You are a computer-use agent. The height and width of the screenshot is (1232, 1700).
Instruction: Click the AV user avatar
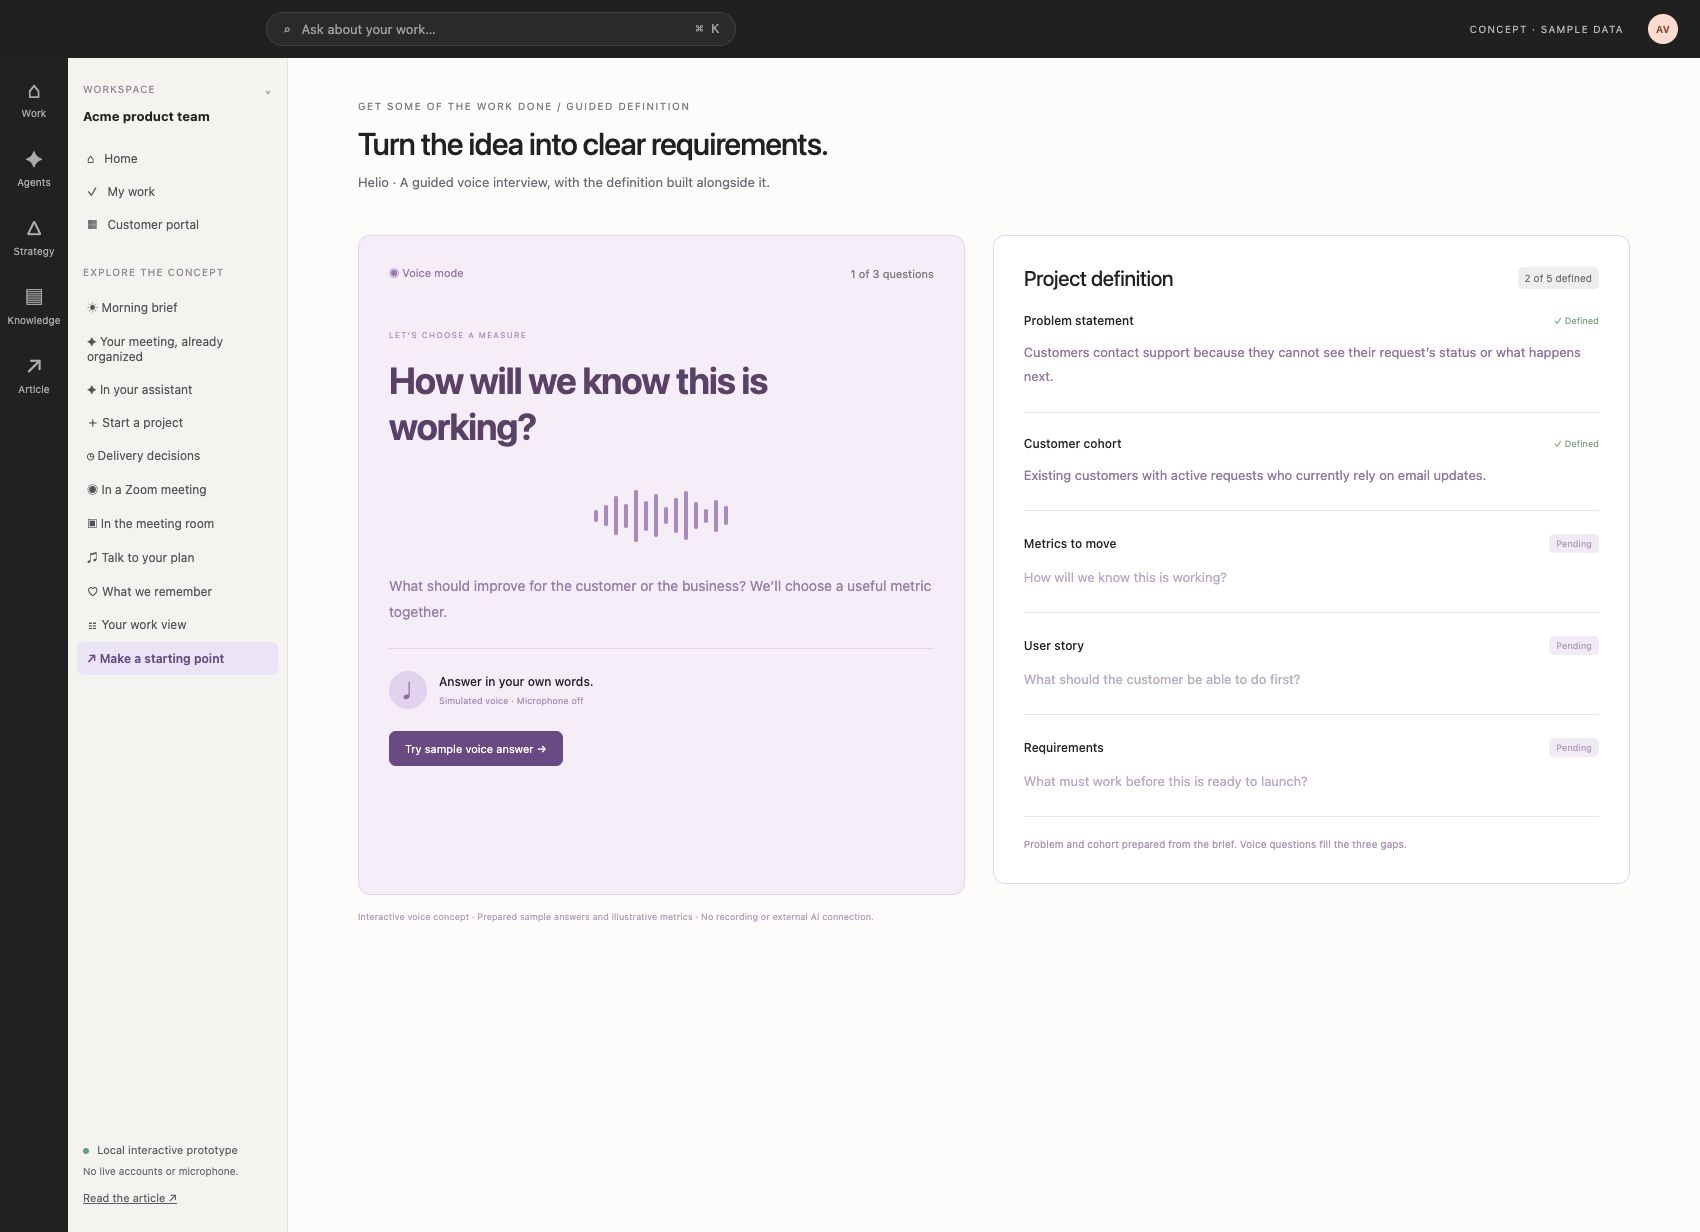(1662, 29)
